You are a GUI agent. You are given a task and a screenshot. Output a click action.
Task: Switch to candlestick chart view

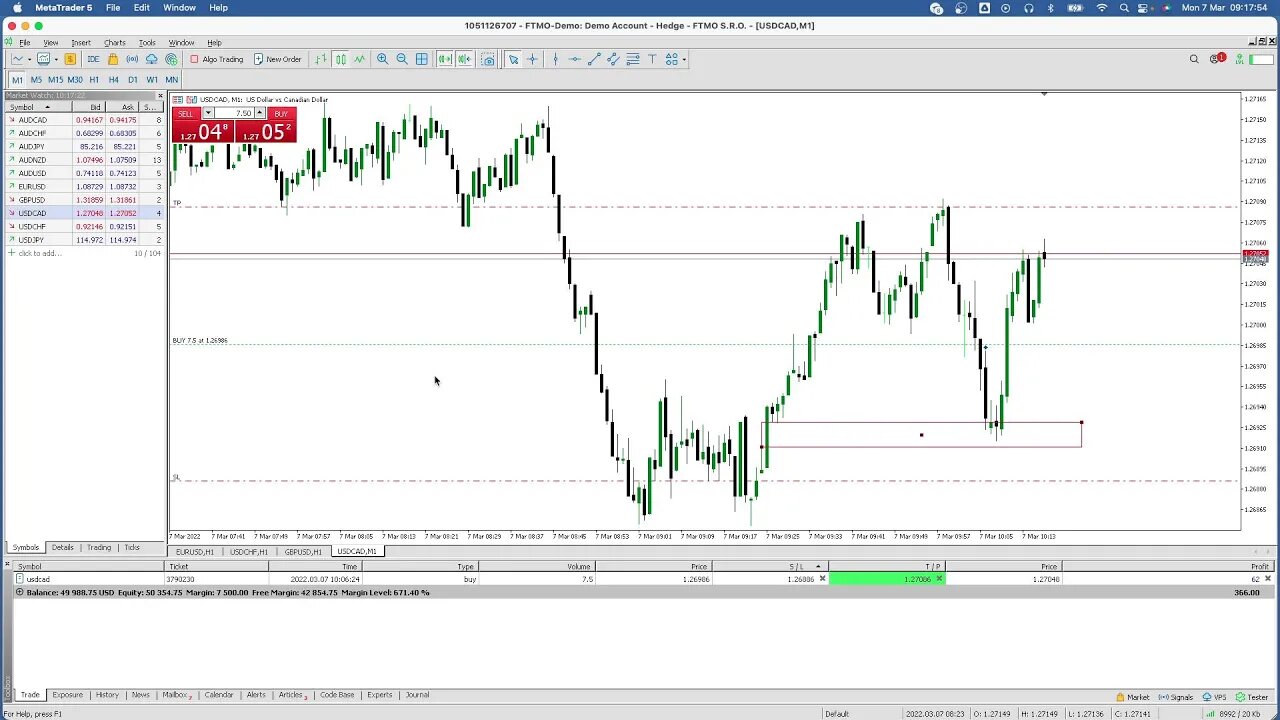[340, 59]
